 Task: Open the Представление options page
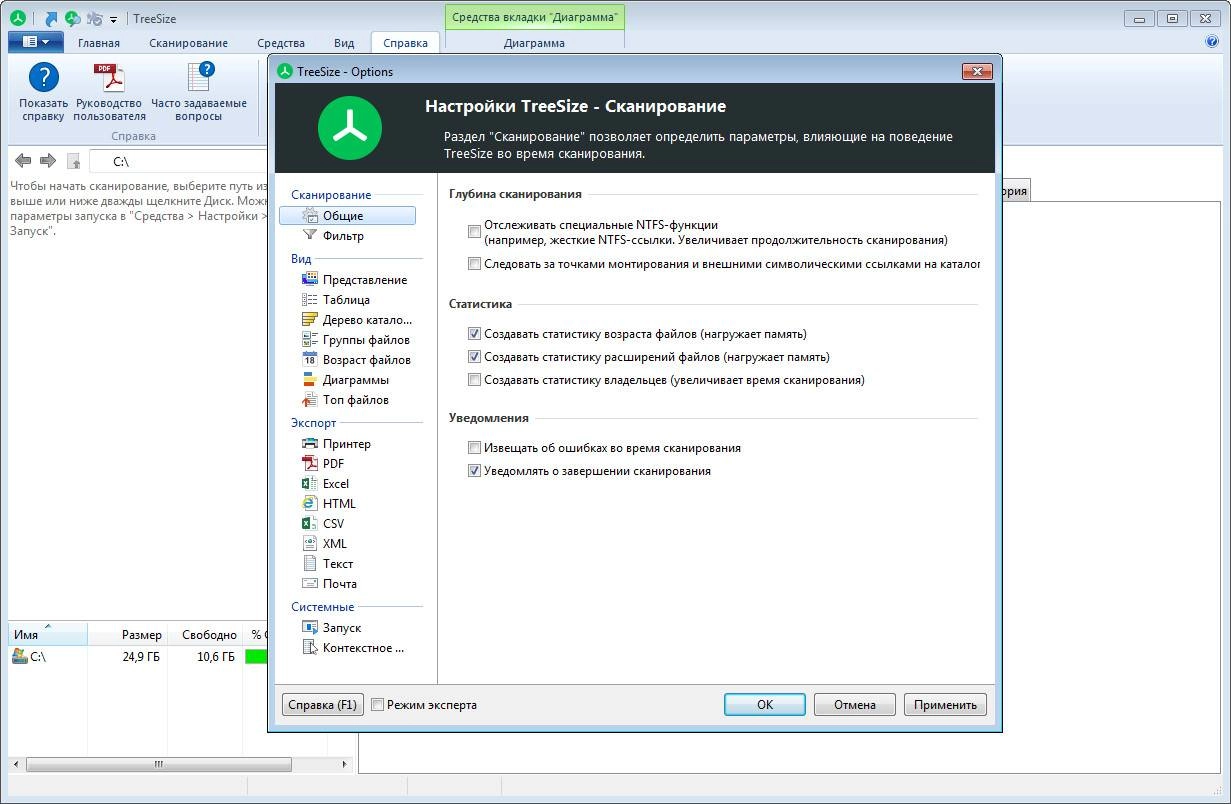coord(356,280)
